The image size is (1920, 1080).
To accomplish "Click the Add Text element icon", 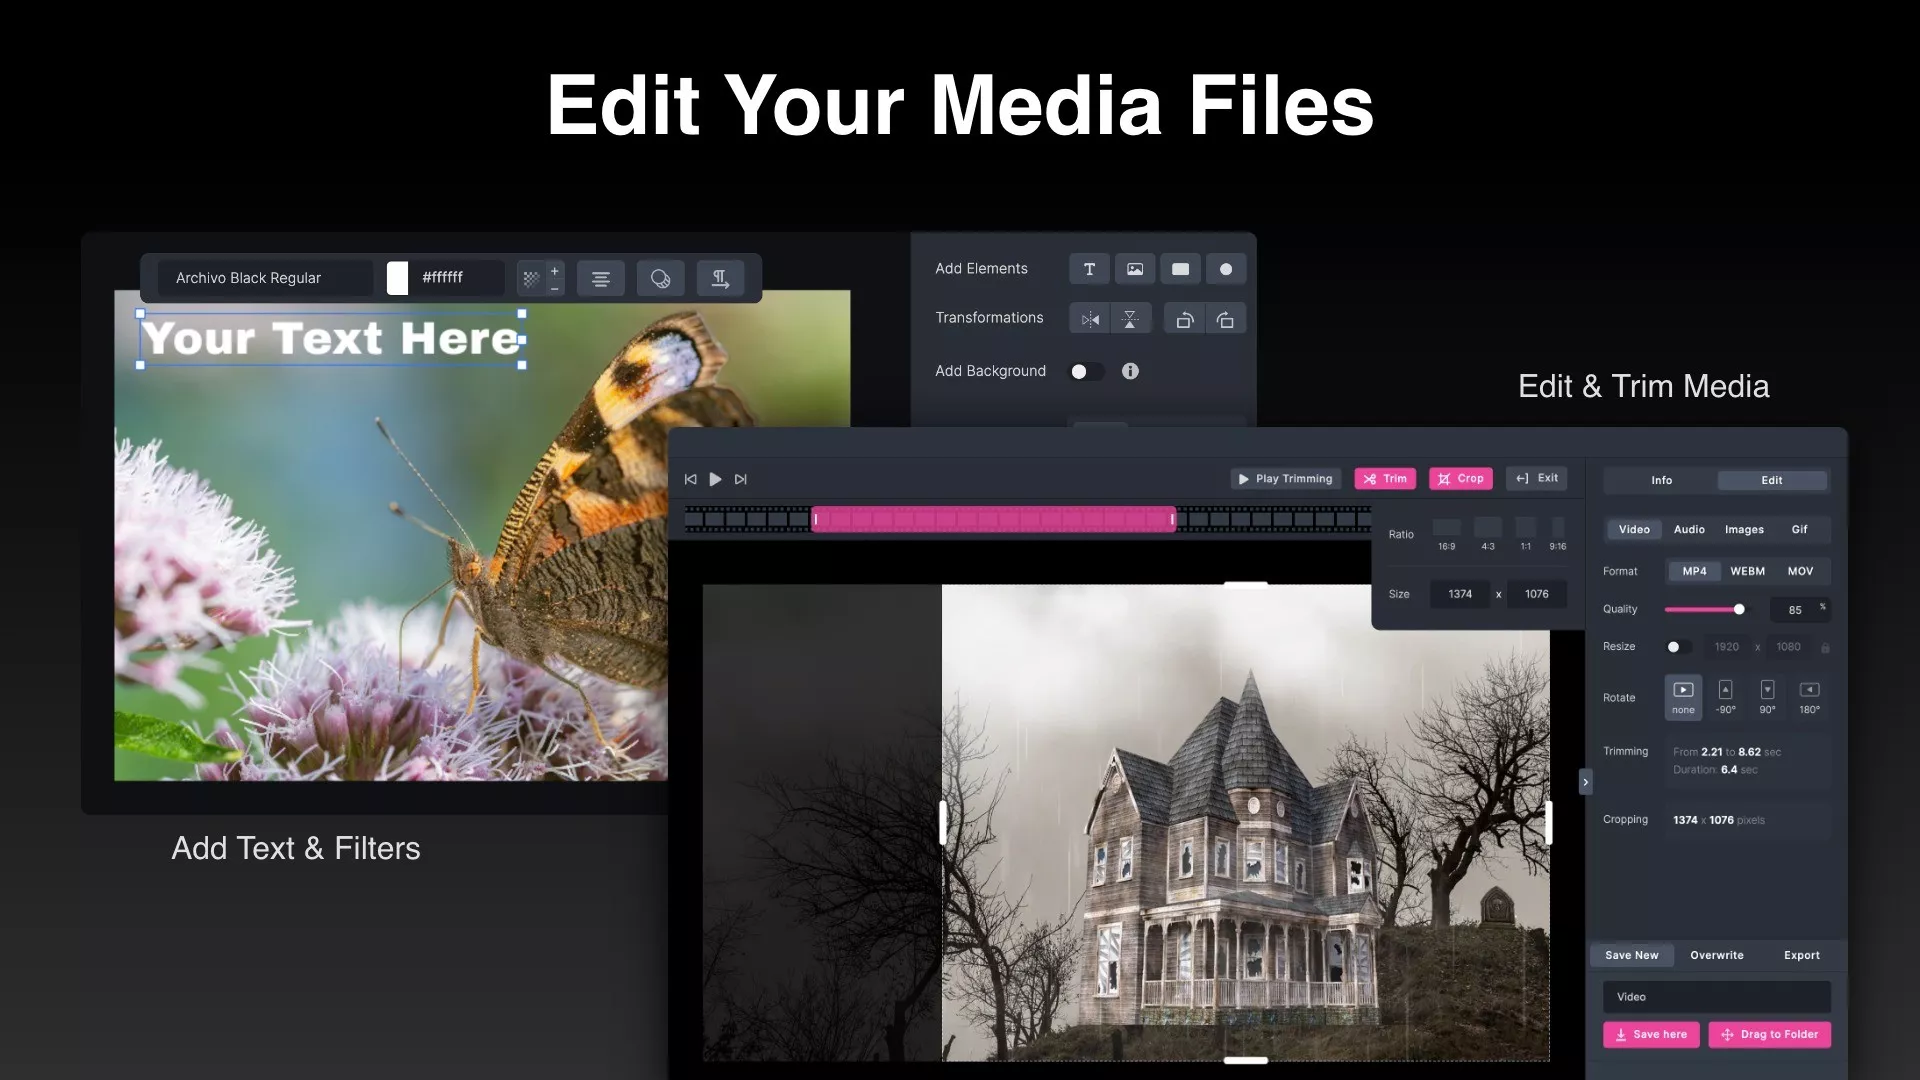I will pyautogui.click(x=1089, y=269).
